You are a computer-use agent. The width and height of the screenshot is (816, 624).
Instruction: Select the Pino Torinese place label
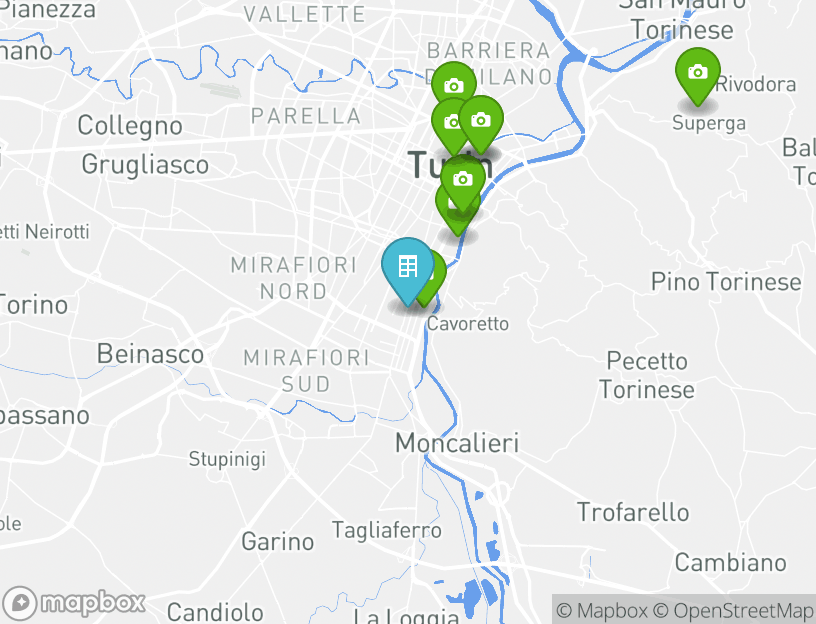[x=726, y=282]
